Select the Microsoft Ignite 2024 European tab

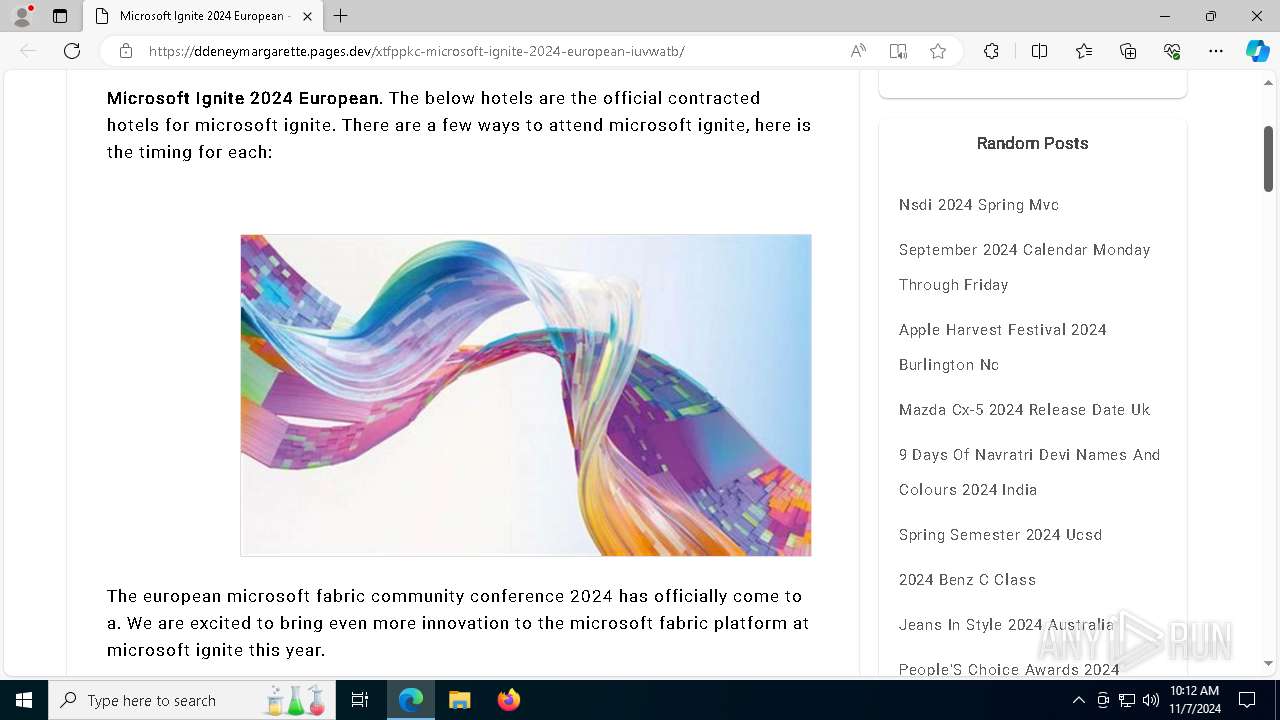click(x=203, y=16)
